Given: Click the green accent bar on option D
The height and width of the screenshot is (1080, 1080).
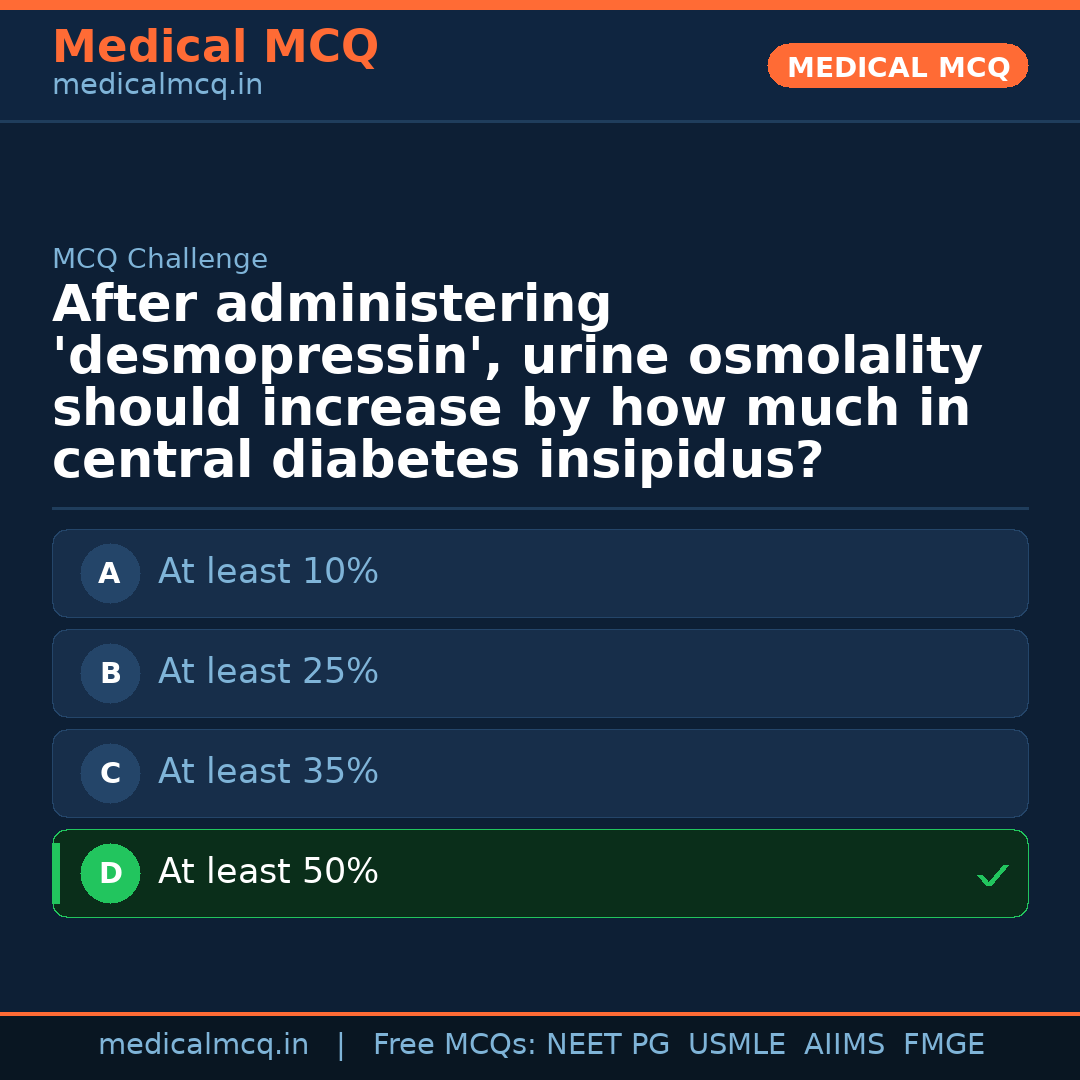Looking at the screenshot, I should 56,873.
